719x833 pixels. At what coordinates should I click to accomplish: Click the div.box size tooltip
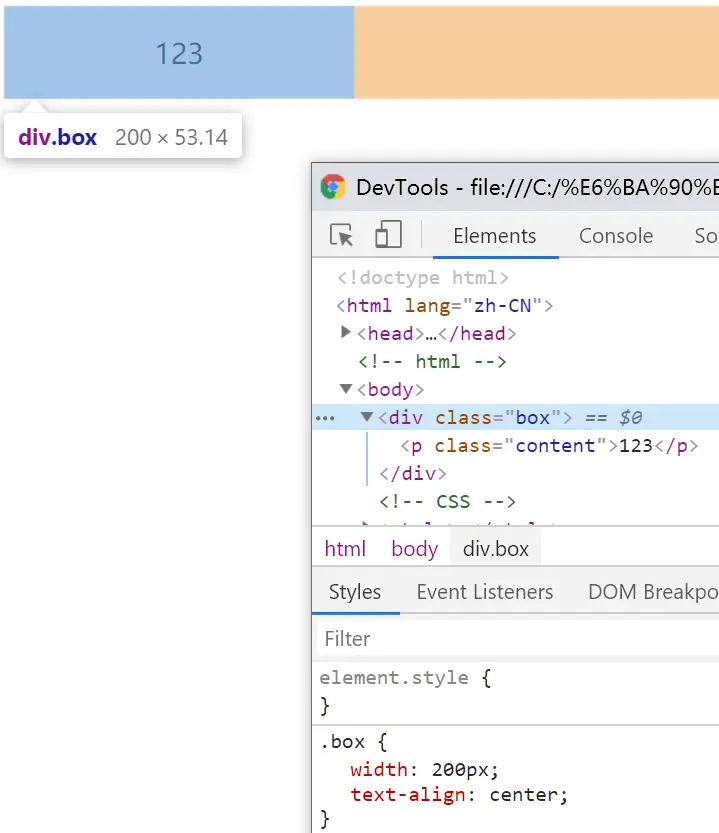123,137
